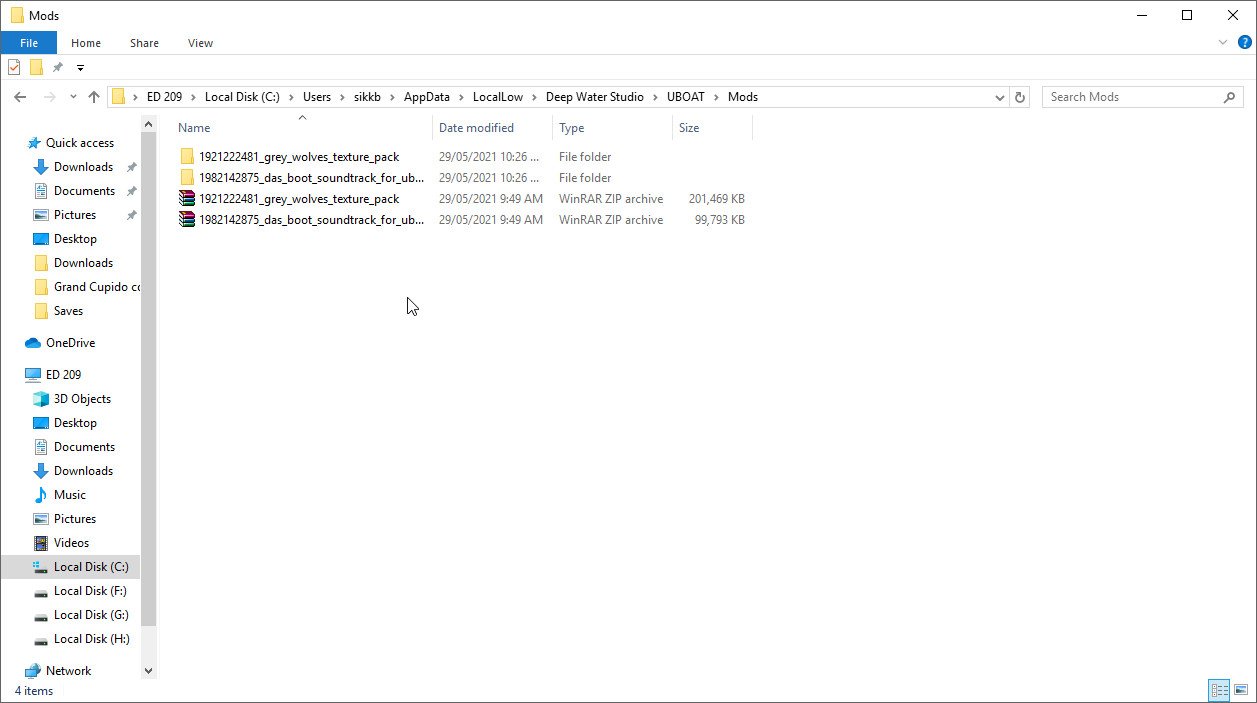
Task: Click AppData in the address breadcrumb
Action: pos(427,97)
